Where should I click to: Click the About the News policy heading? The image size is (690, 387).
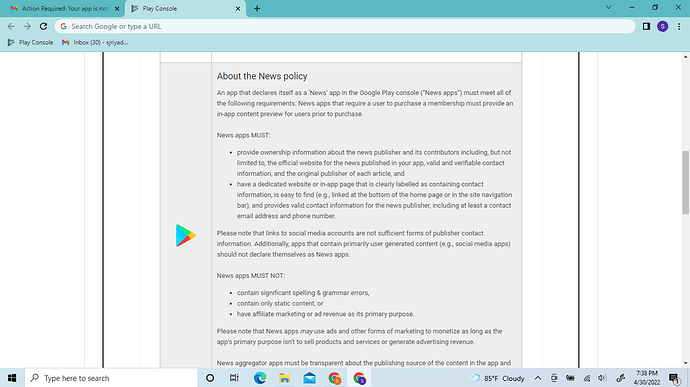(262, 76)
